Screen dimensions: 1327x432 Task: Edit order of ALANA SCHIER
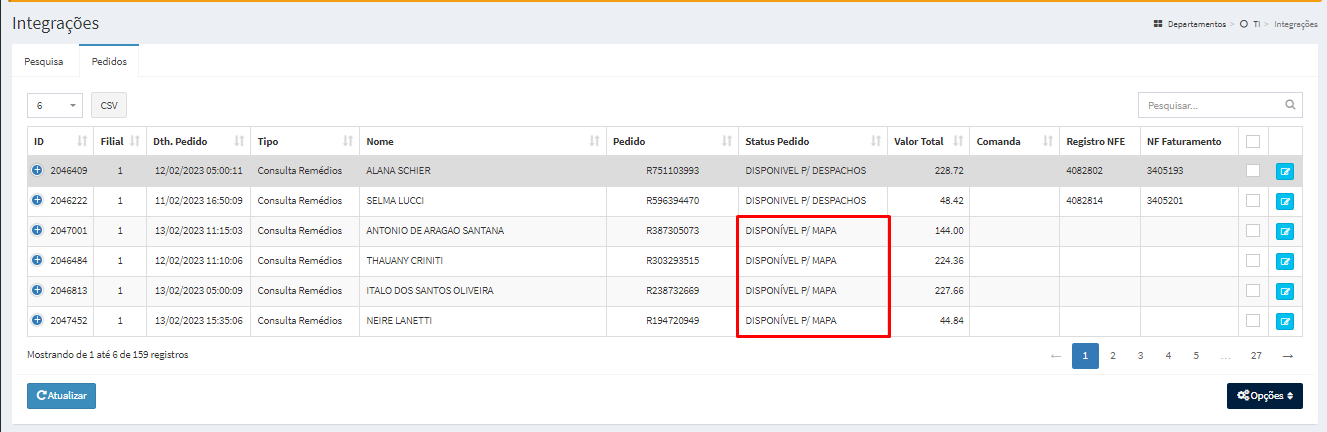point(1285,172)
